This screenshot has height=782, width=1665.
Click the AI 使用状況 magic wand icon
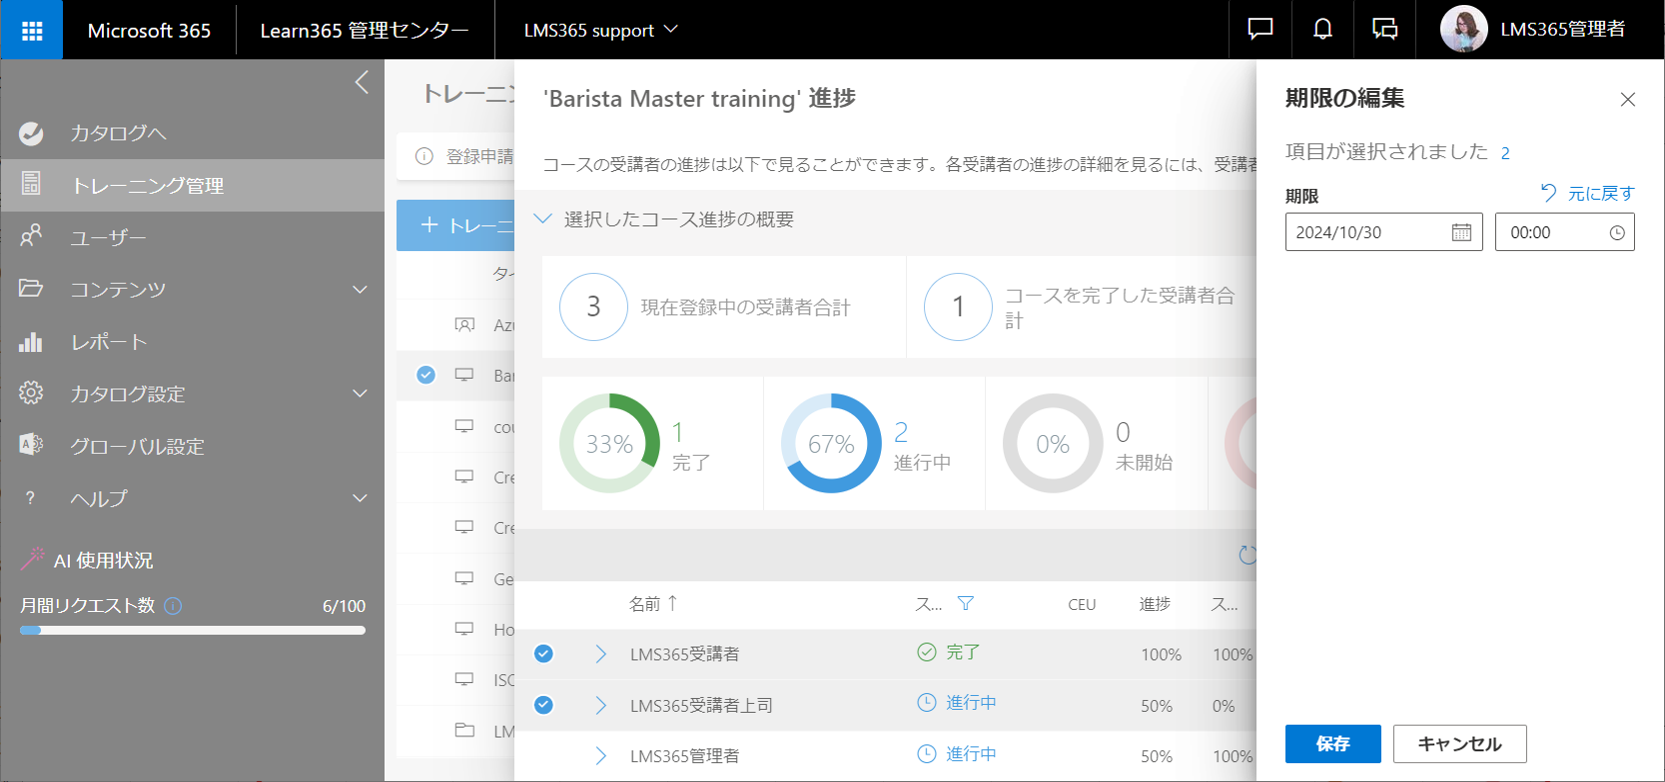(32, 558)
